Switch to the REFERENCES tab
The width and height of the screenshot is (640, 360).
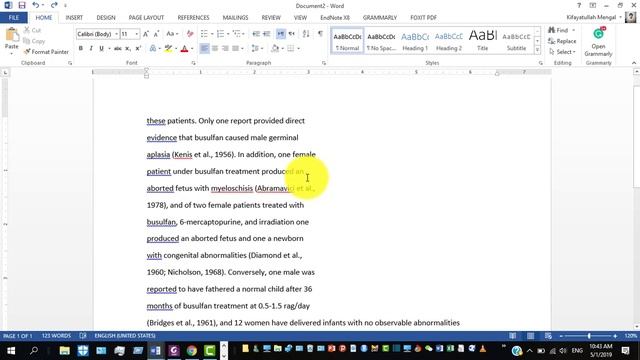click(193, 18)
